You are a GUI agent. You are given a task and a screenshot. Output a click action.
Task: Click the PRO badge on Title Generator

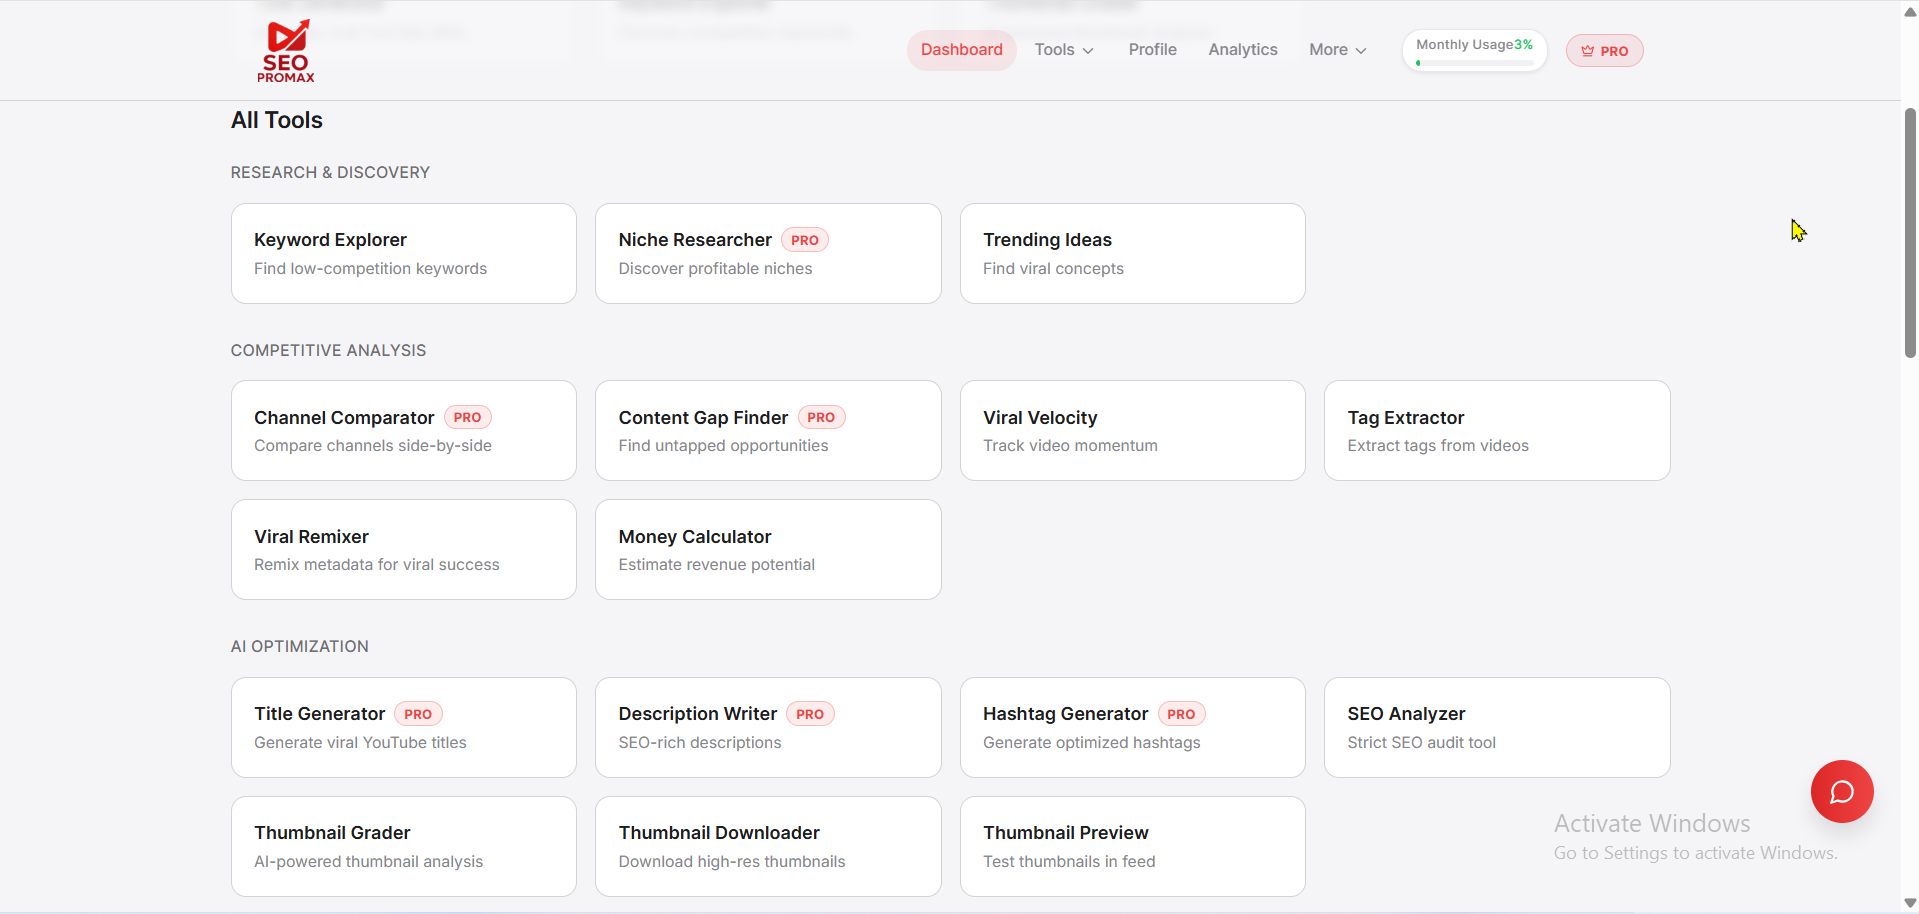click(x=419, y=714)
